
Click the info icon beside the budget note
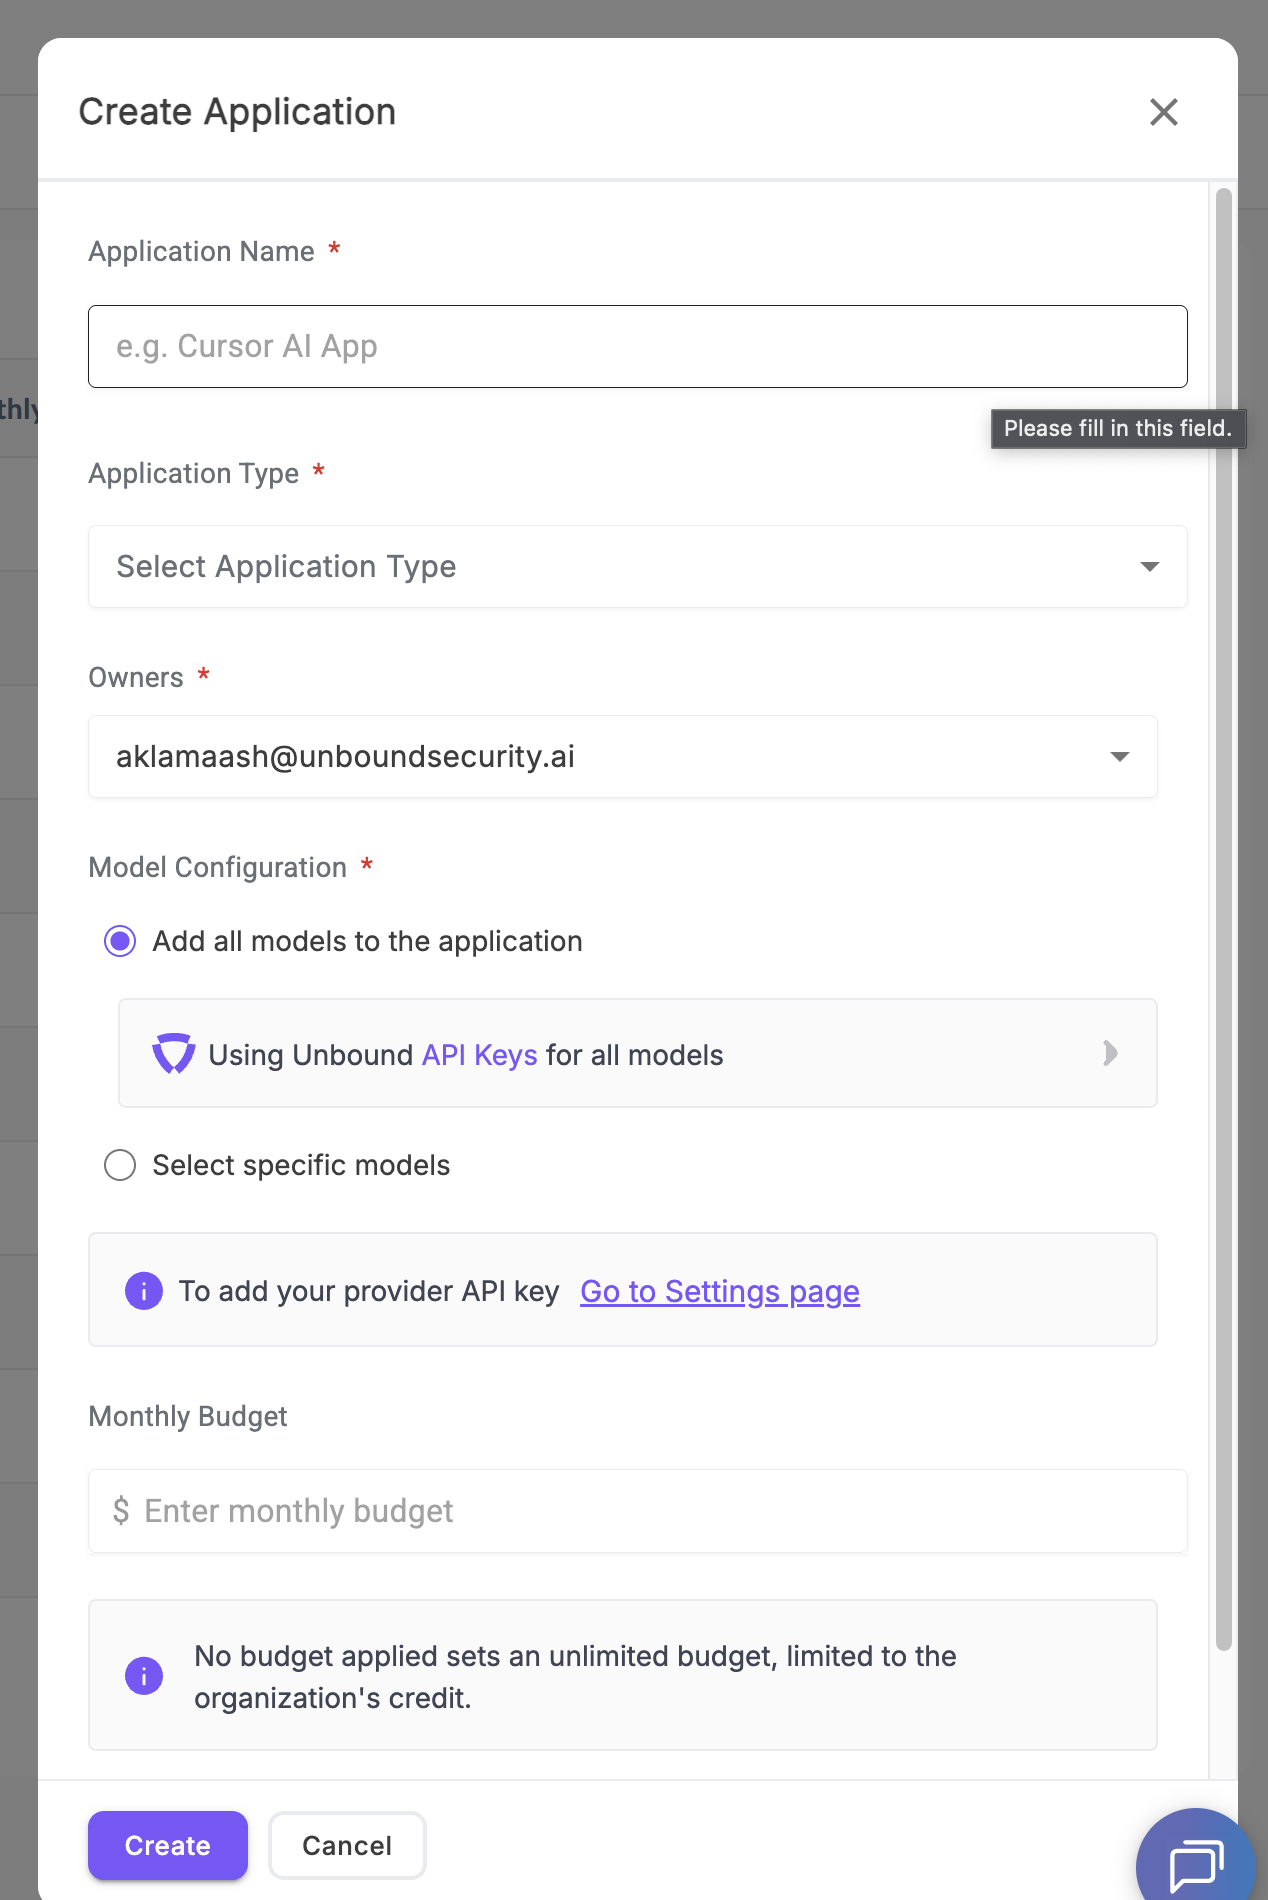point(144,1675)
